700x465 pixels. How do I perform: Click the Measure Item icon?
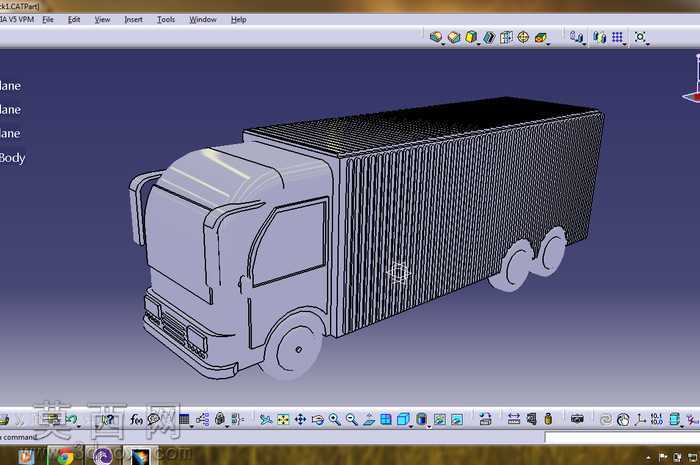tap(531, 419)
